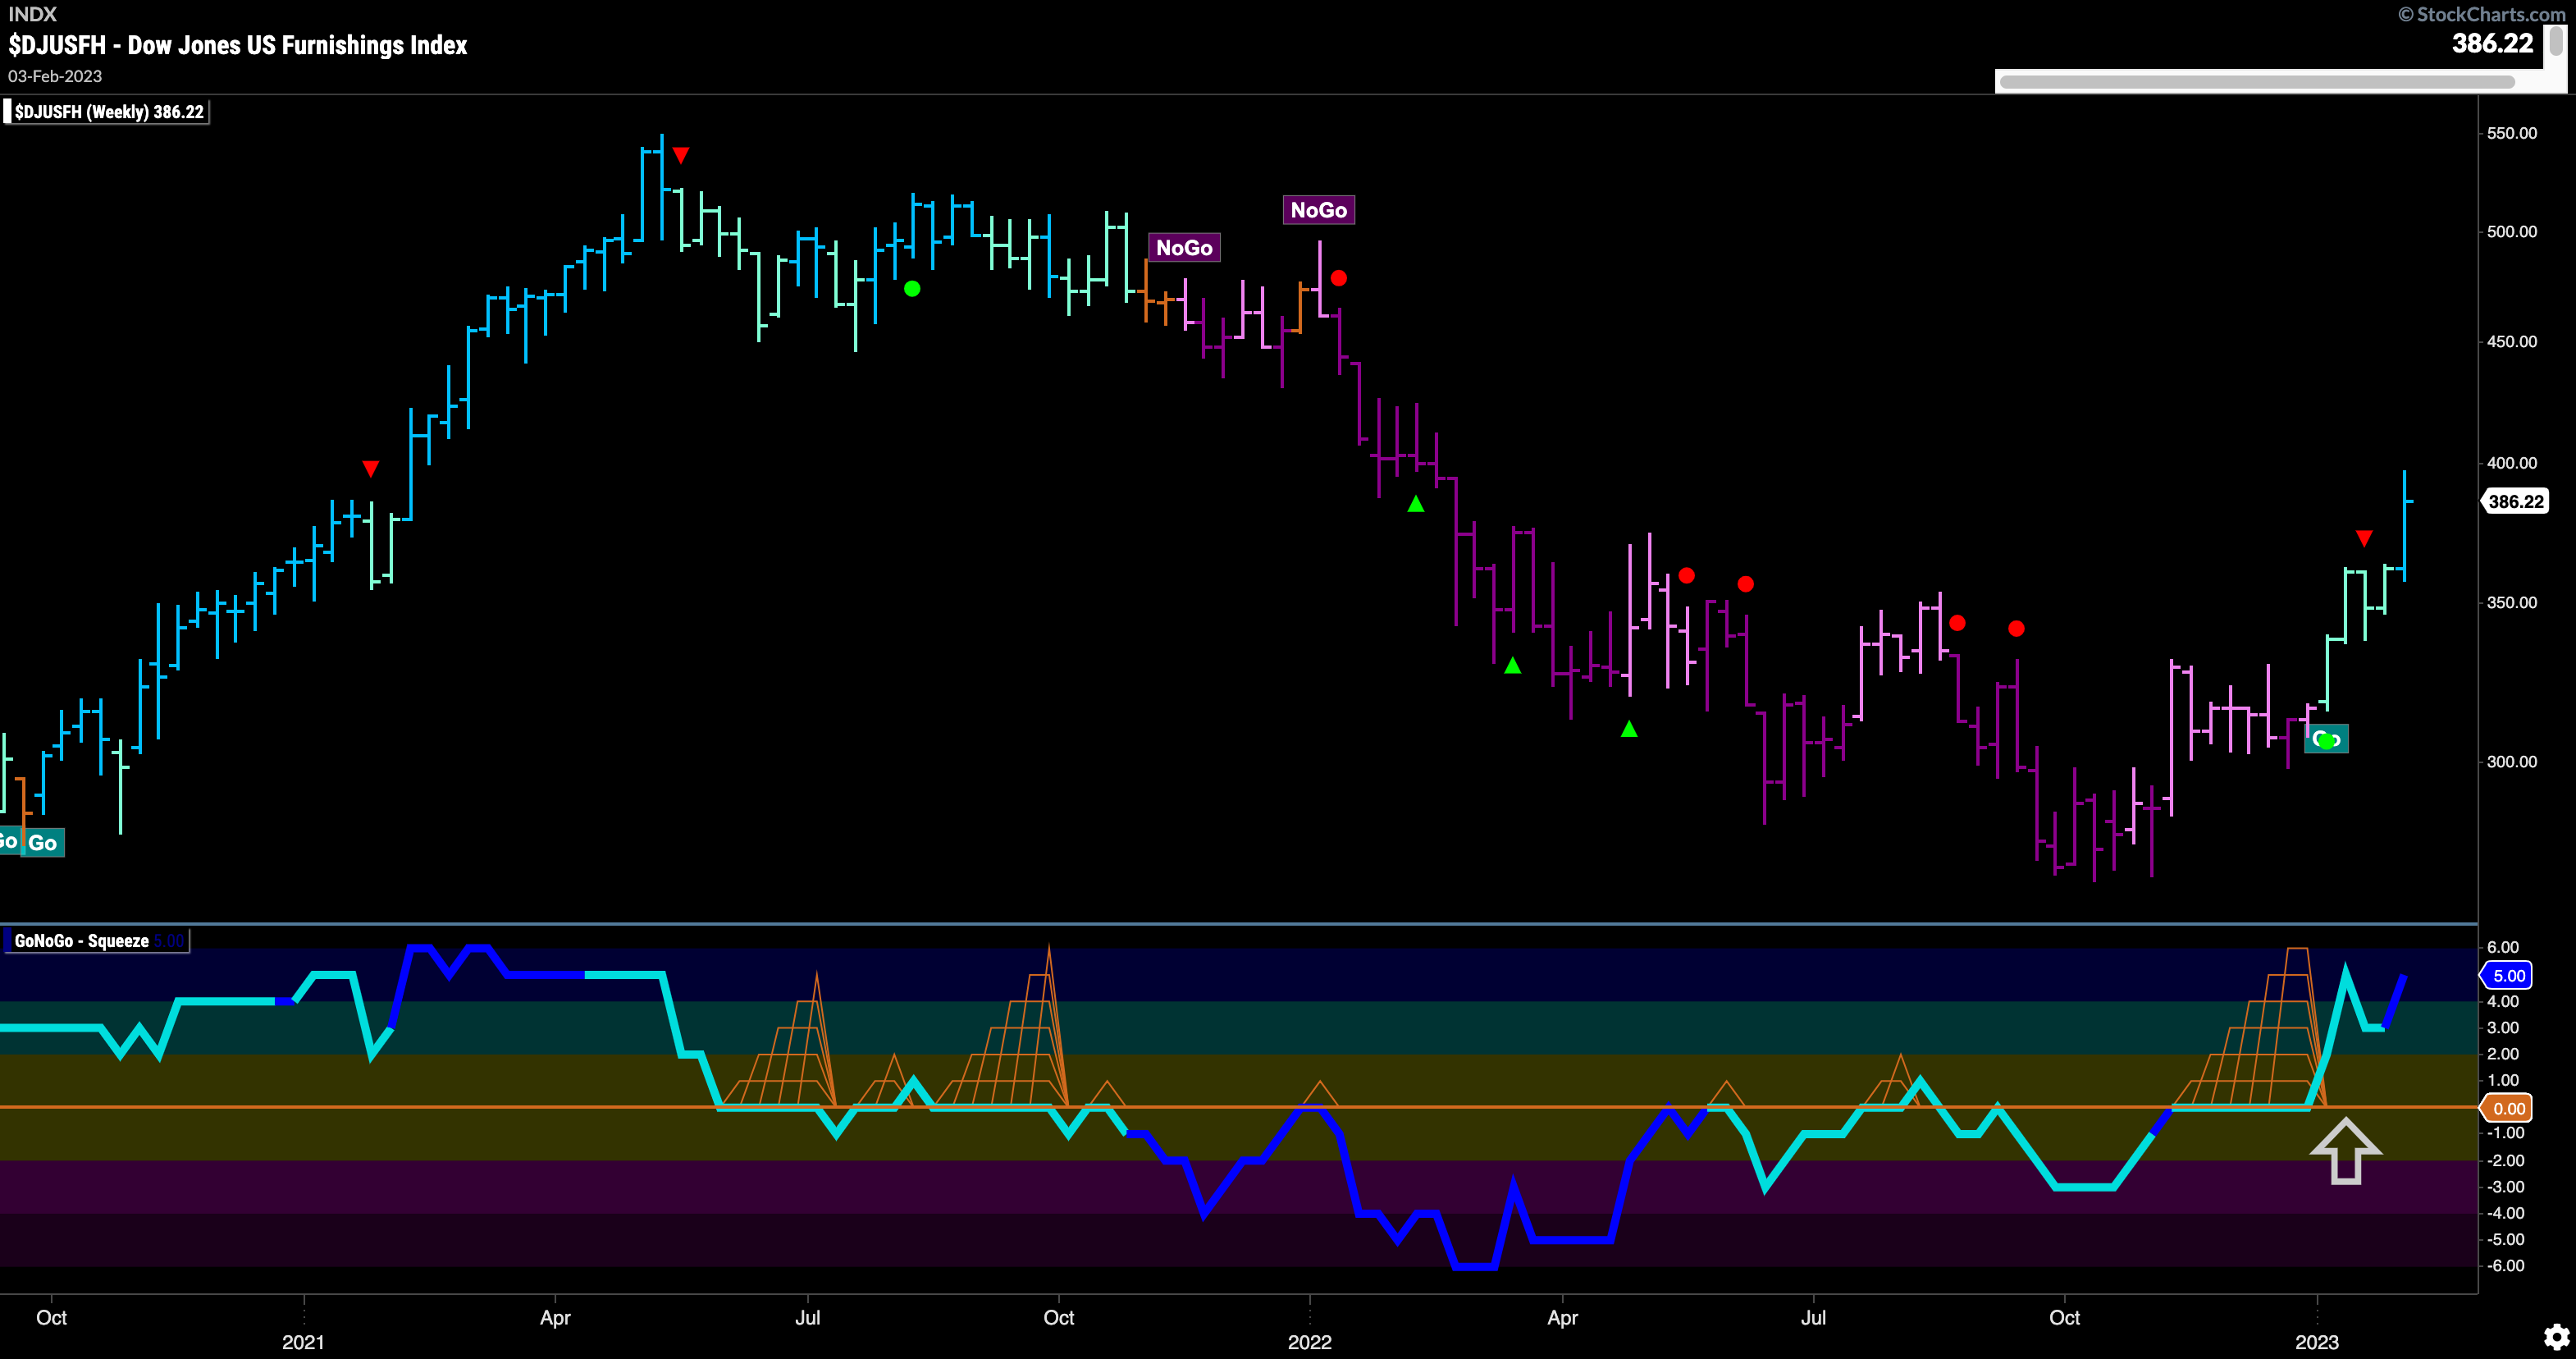
Task: Click the title $DJUSFH - Dow Jones US Furnishings Index
Action: click(238, 45)
